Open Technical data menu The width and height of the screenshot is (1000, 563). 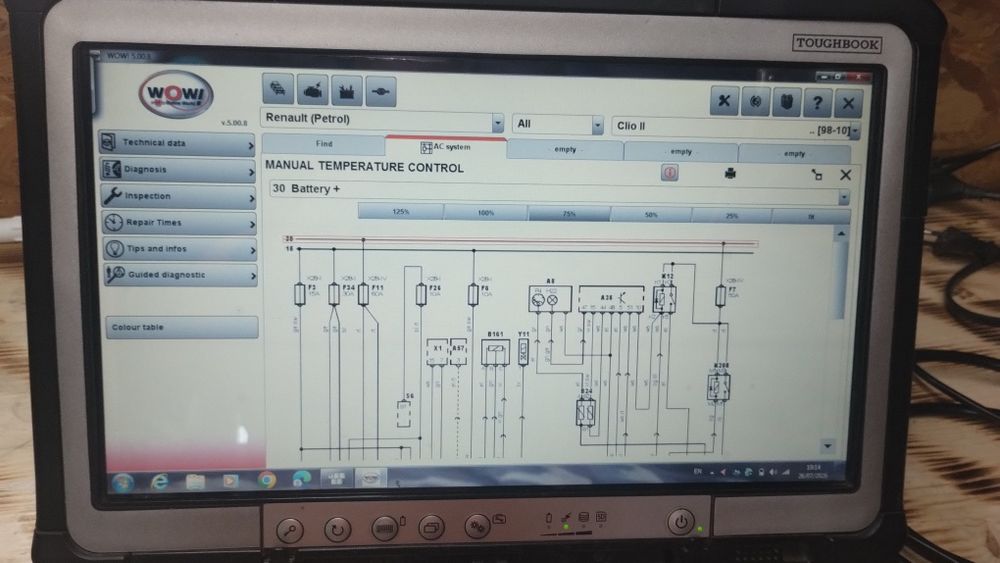pyautogui.click(x=177, y=143)
